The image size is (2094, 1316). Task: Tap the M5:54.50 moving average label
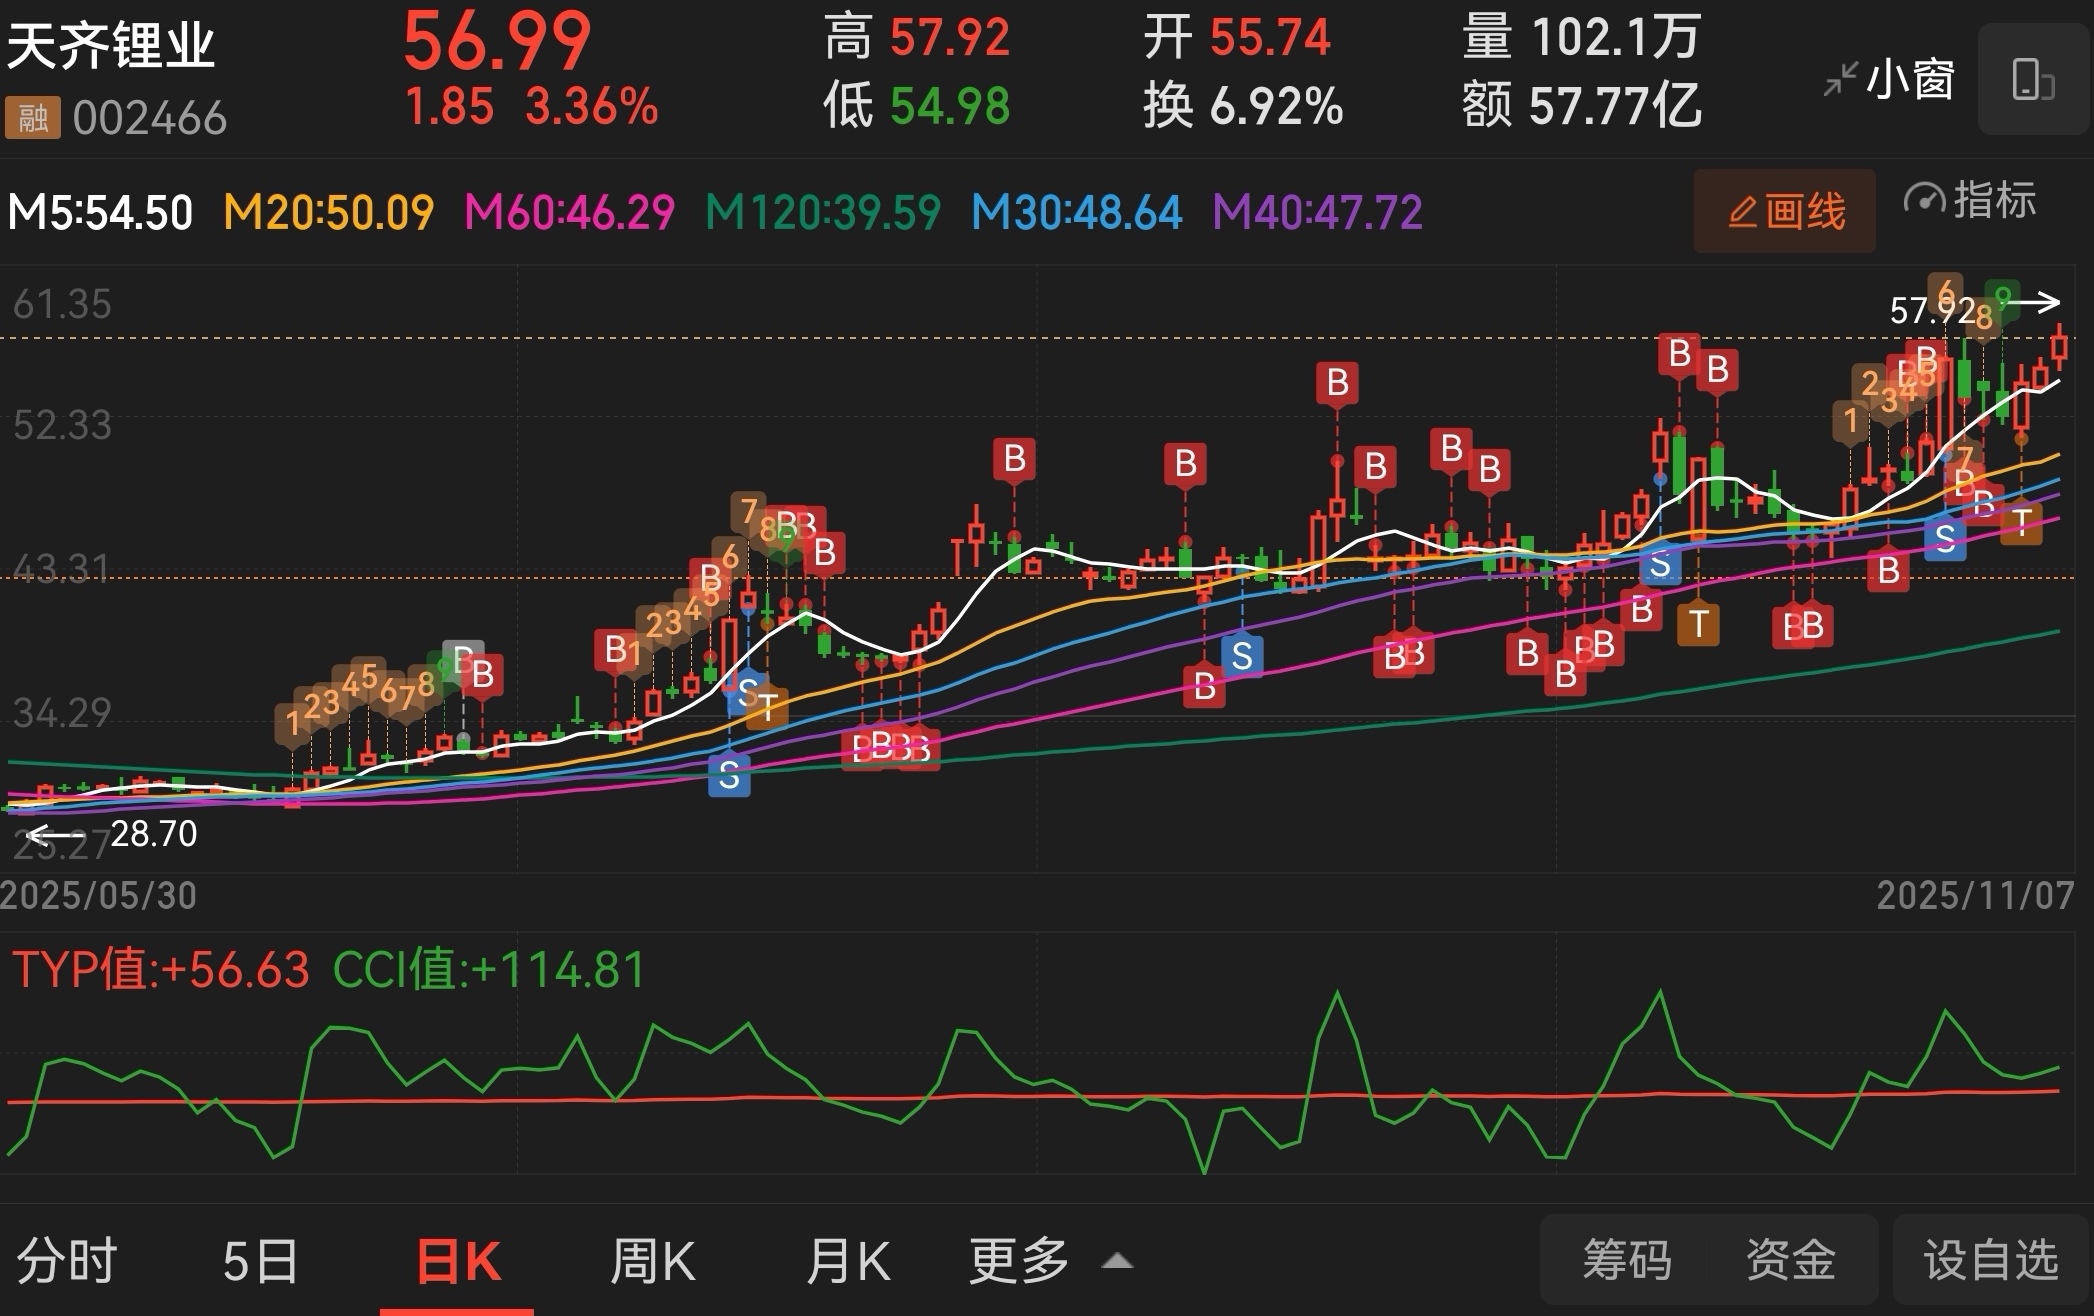pyautogui.click(x=100, y=213)
